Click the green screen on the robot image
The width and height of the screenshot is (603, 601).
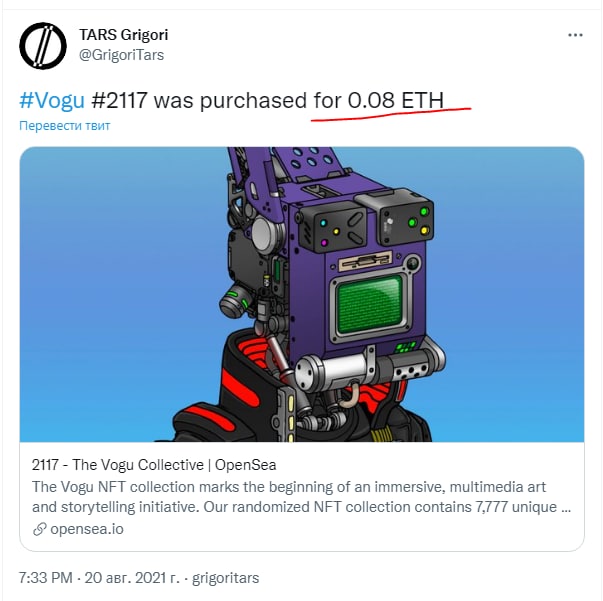point(369,305)
